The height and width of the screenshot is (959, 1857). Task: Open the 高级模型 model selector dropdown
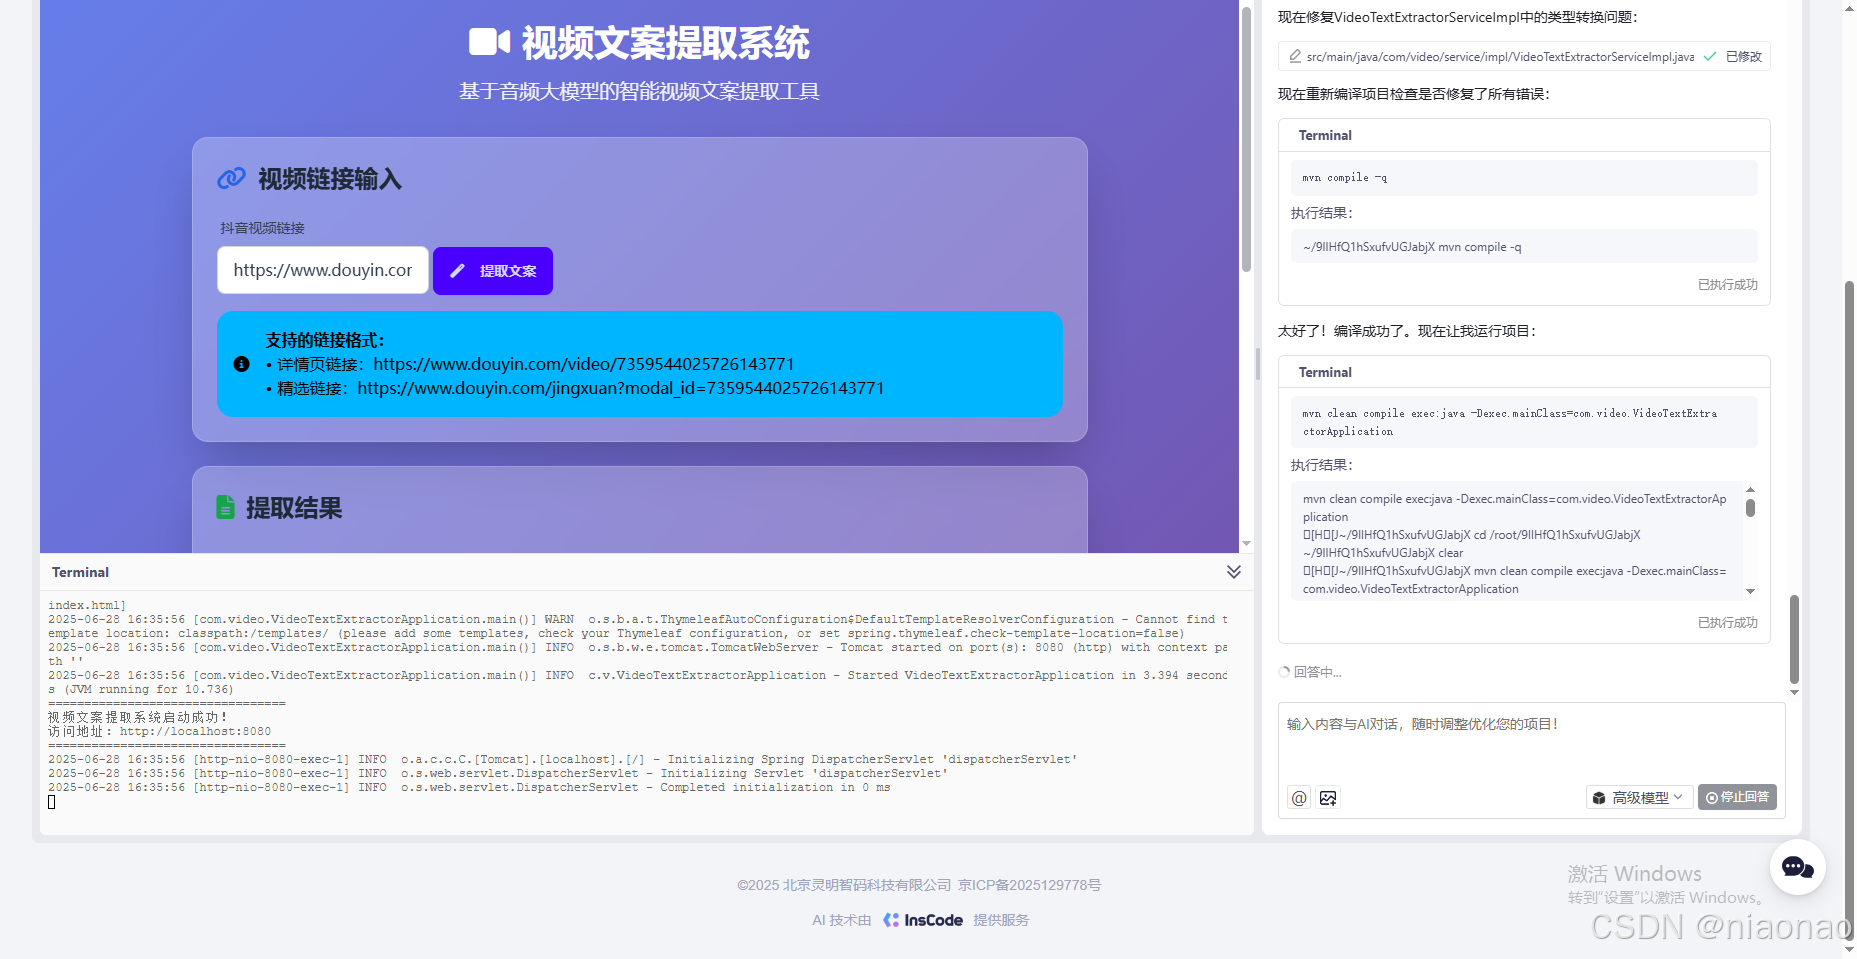click(x=1638, y=797)
